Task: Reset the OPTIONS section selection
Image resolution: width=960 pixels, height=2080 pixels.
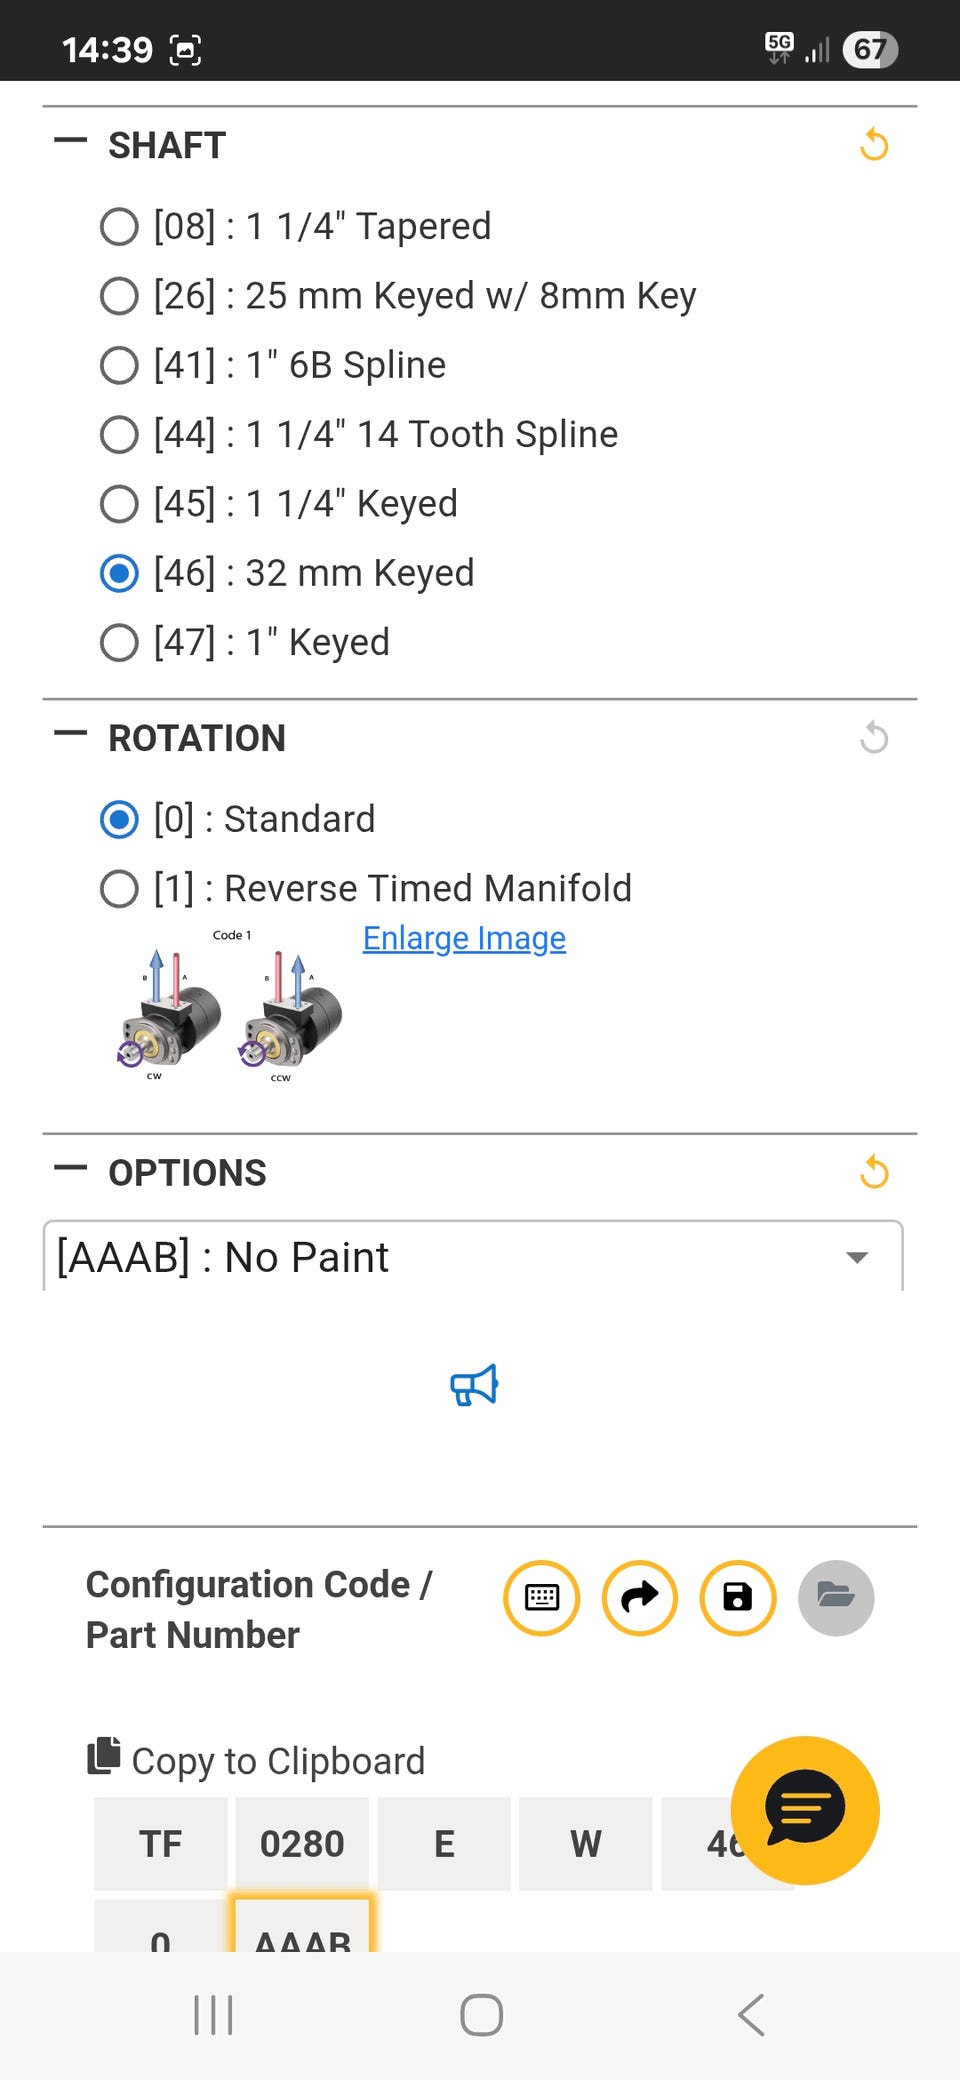Action: [x=874, y=1172]
